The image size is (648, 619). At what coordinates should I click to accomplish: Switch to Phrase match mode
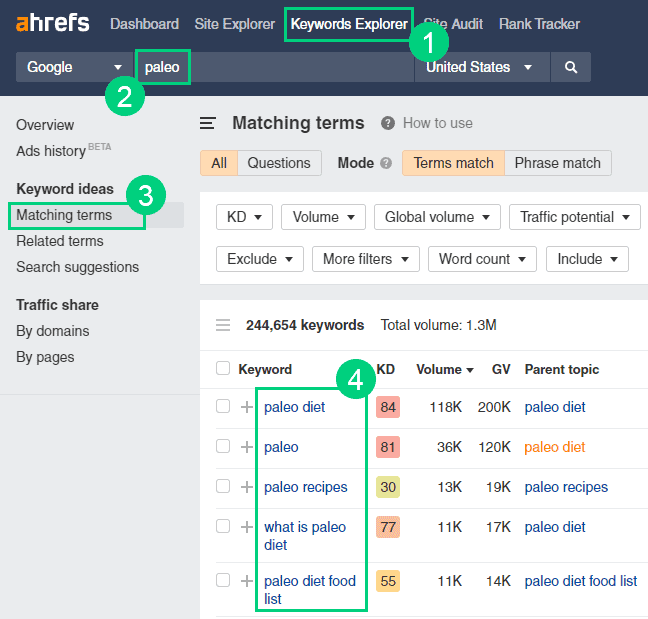click(557, 163)
